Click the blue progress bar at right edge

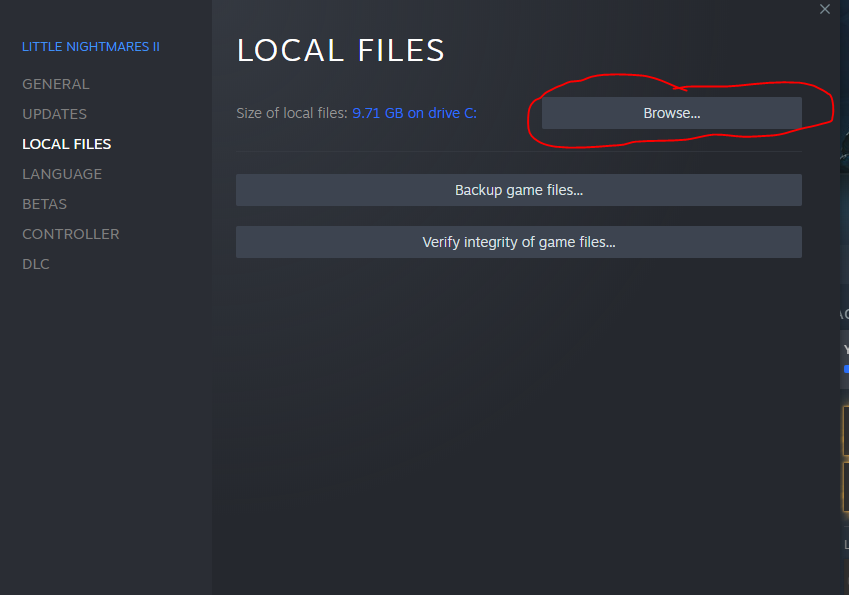point(845,368)
